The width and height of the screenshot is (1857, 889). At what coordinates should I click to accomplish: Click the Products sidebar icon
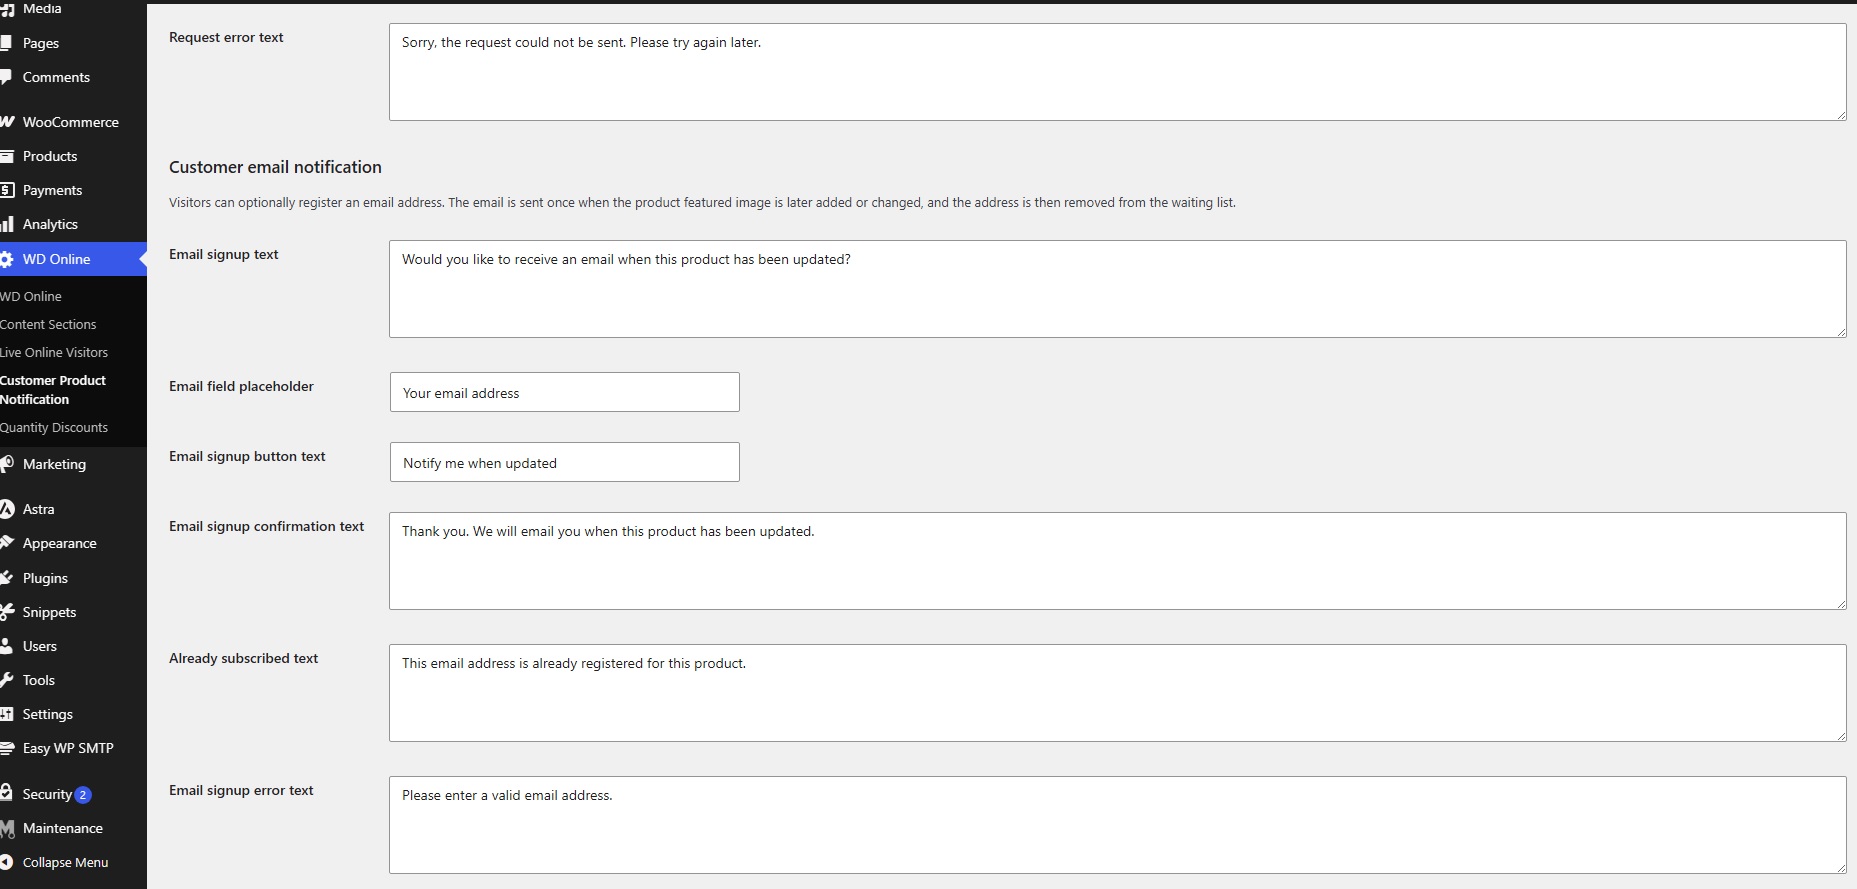pyautogui.click(x=6, y=156)
